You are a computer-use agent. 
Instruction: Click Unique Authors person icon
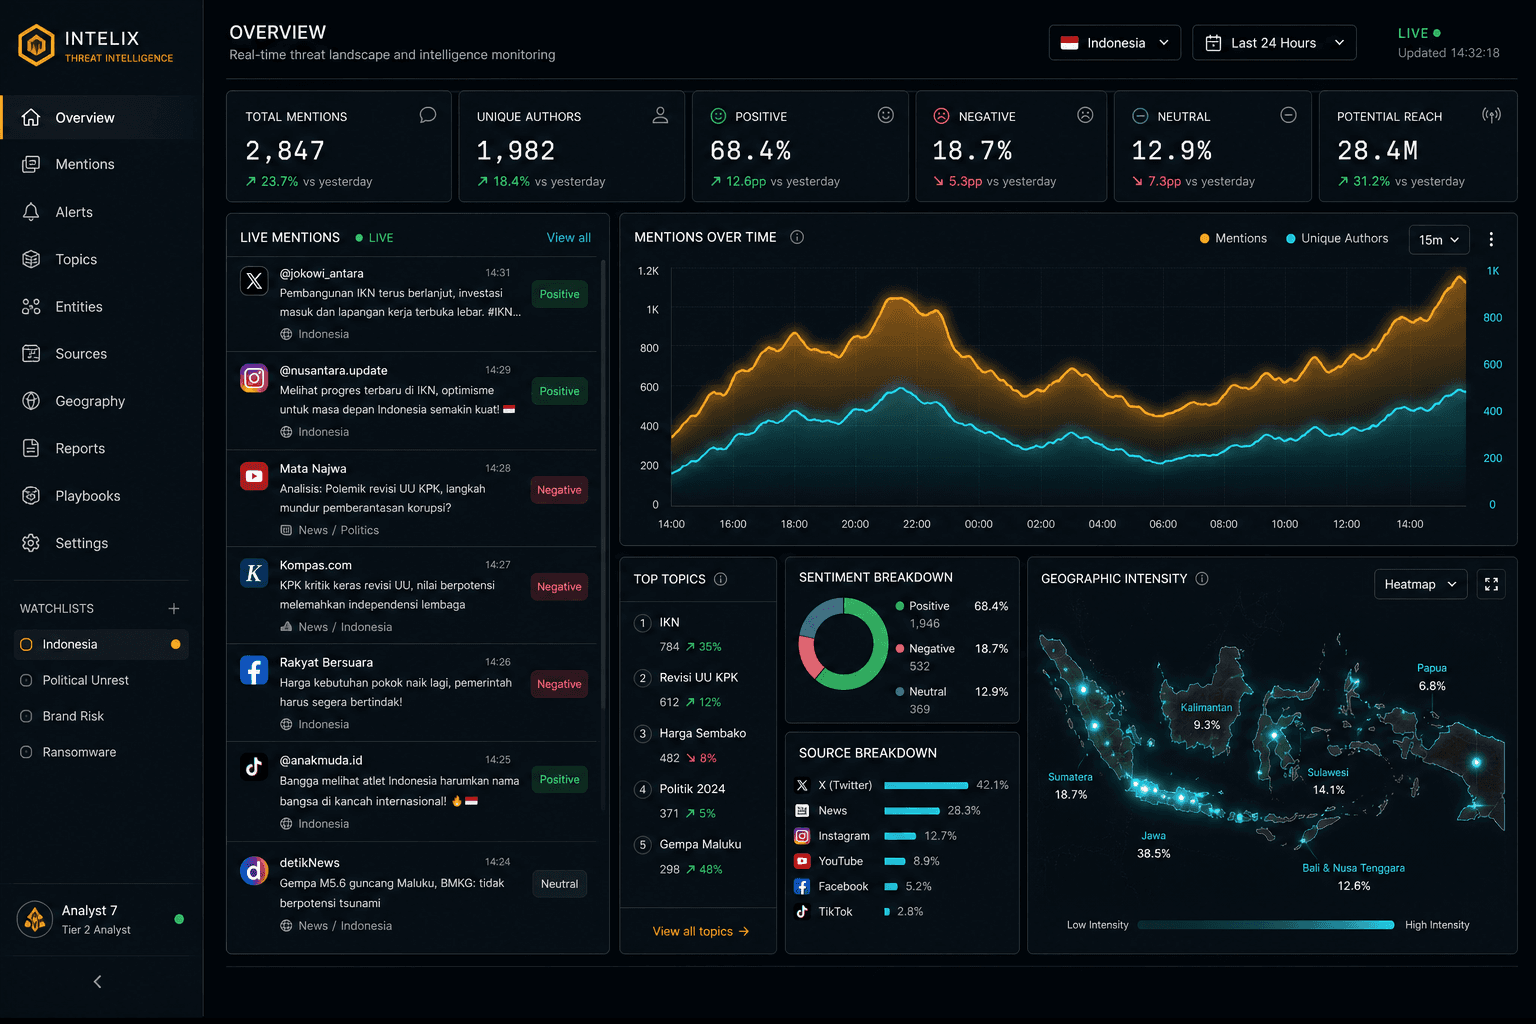[660, 115]
